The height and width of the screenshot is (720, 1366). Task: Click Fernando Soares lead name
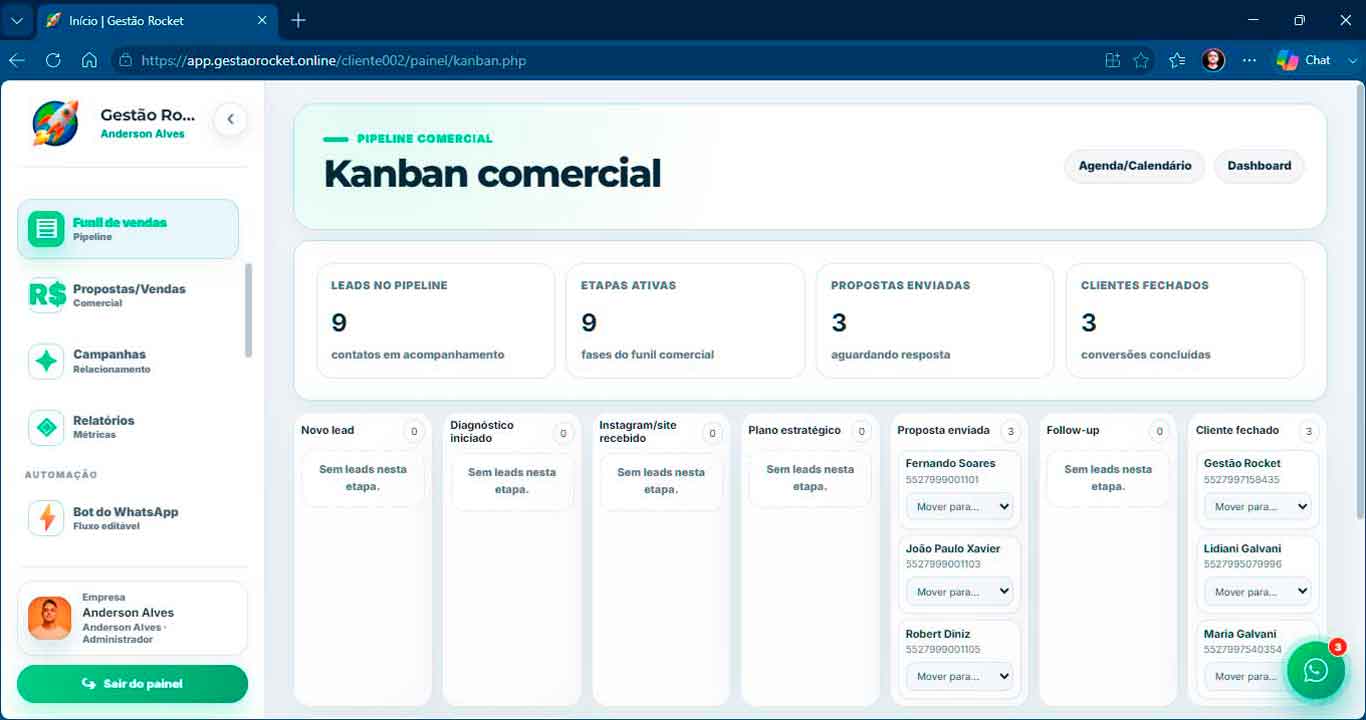950,463
